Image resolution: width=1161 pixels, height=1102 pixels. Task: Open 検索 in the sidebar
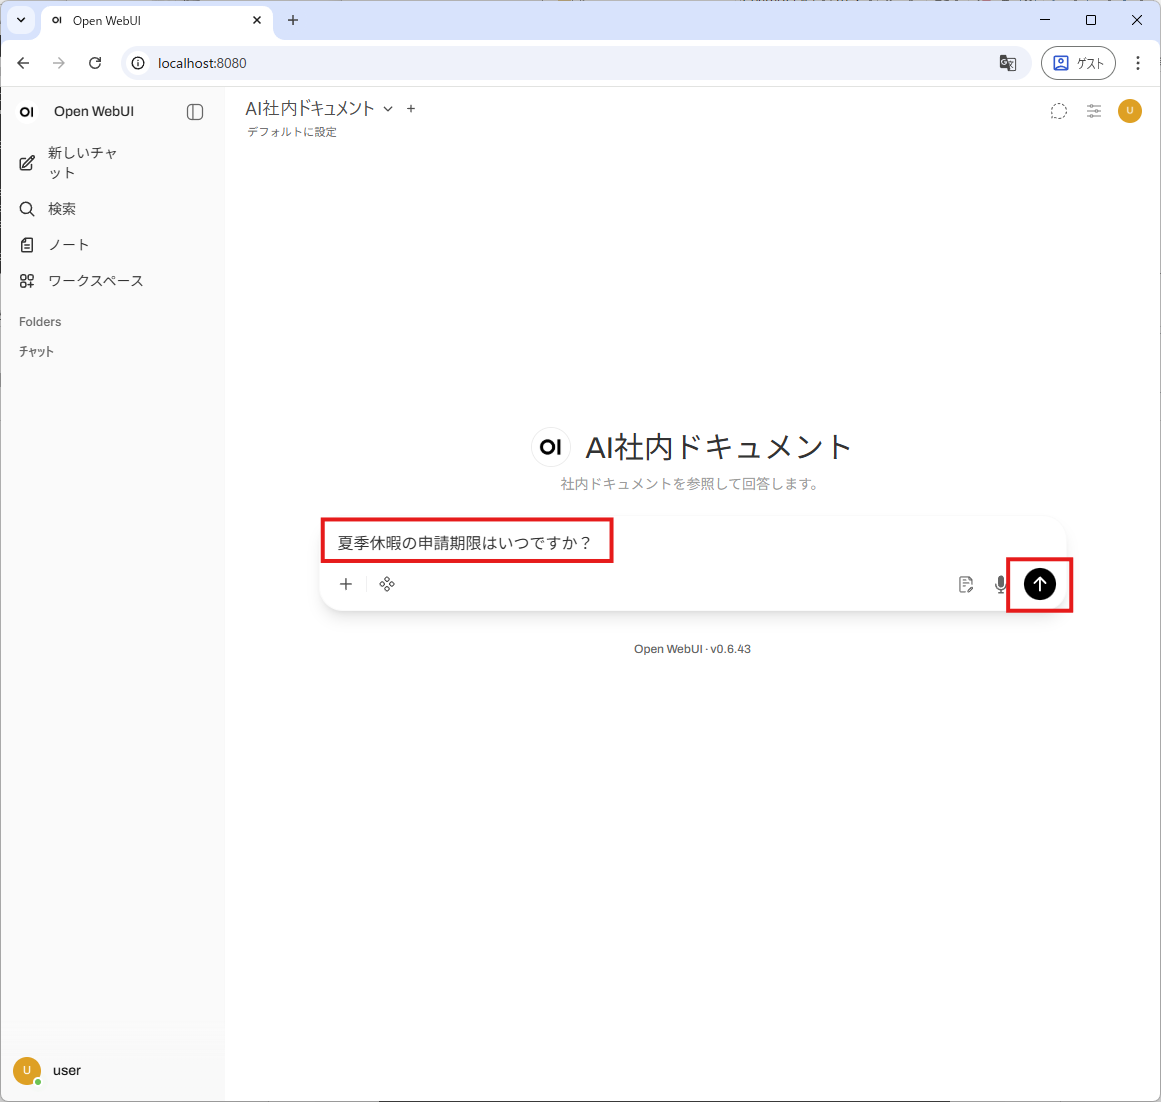[x=62, y=209]
